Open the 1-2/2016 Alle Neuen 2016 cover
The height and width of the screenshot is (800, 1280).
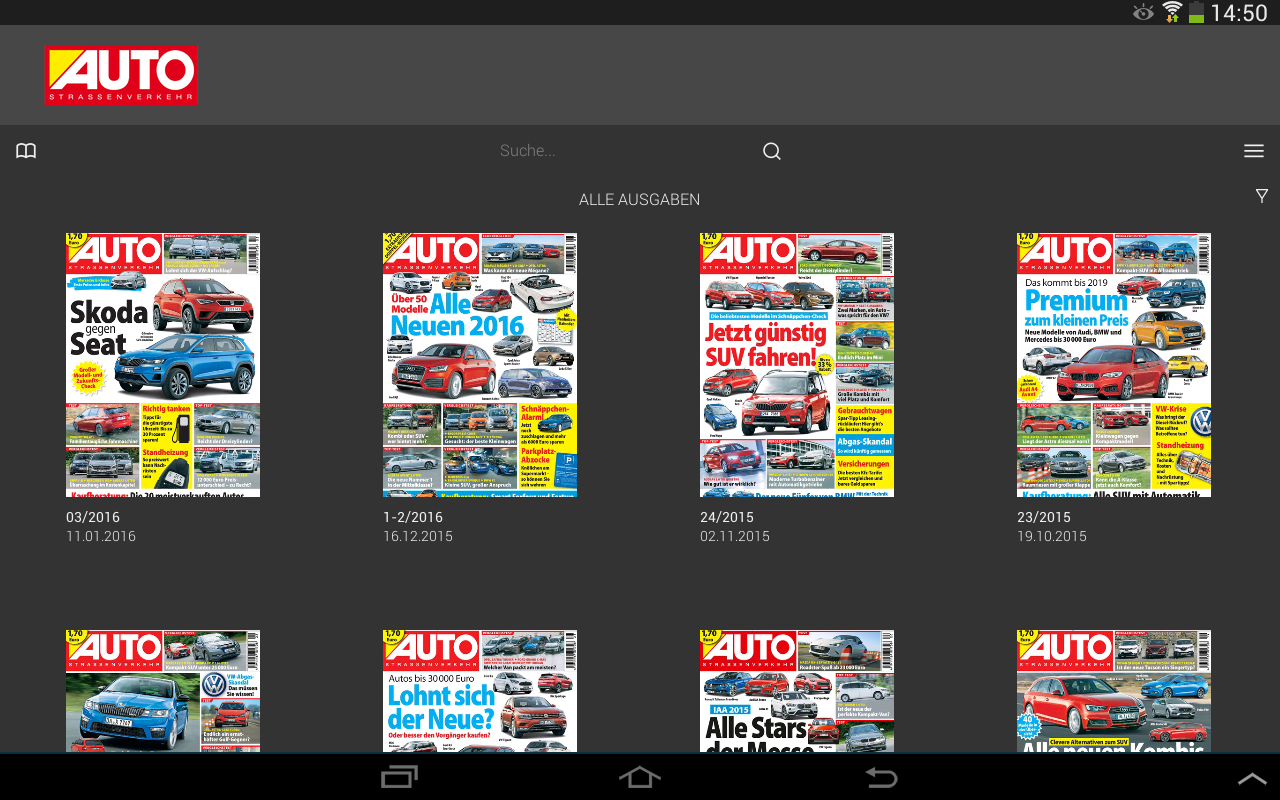click(x=480, y=365)
